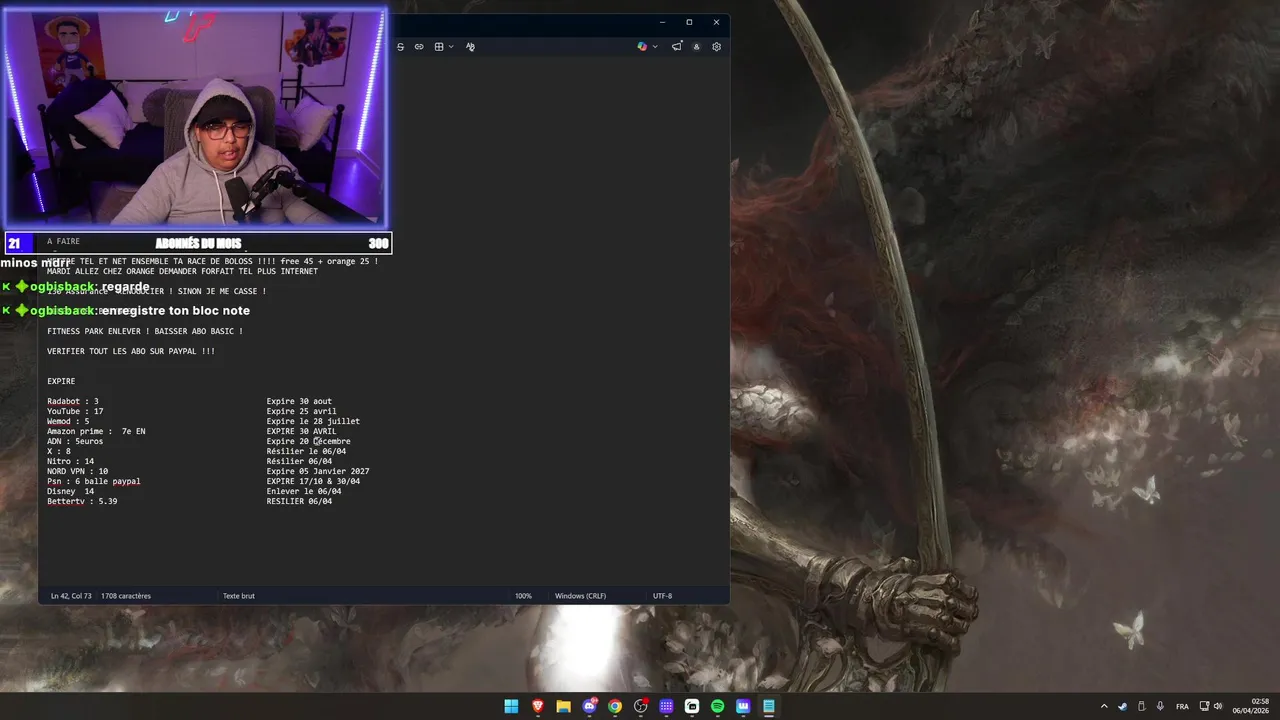Image resolution: width=1280 pixels, height=720 pixels.
Task: Toggle strikethrough formatting in Notepad toolbar
Action: [401, 47]
